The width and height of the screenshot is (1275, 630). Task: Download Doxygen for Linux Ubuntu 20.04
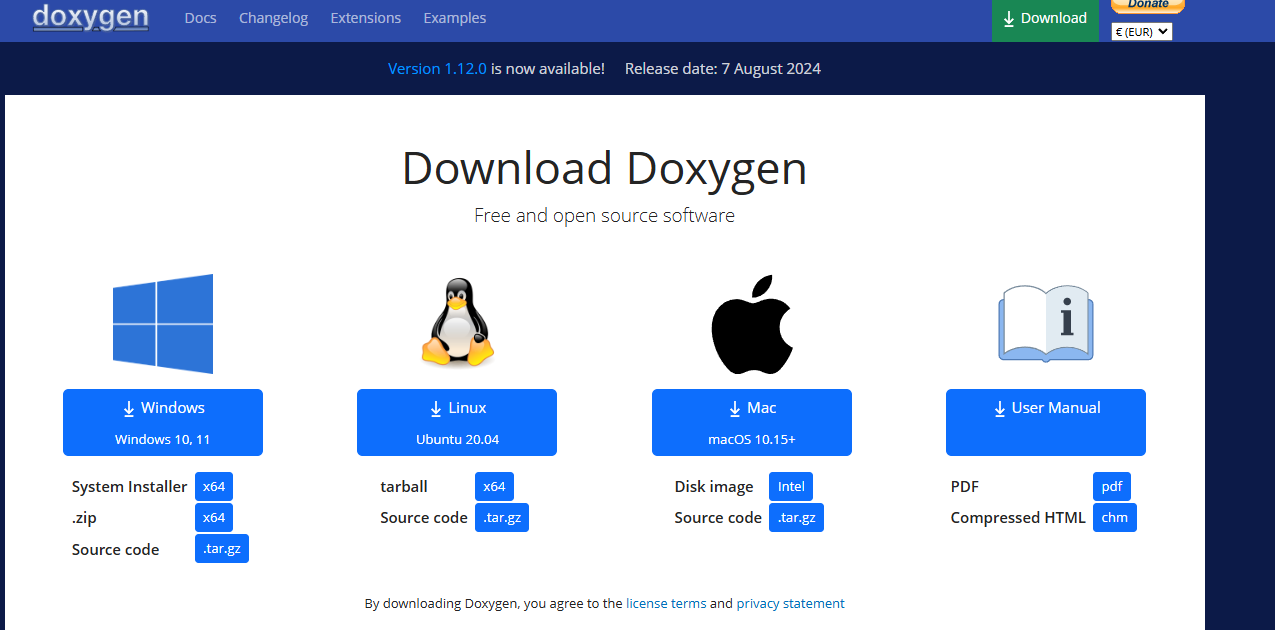point(457,422)
